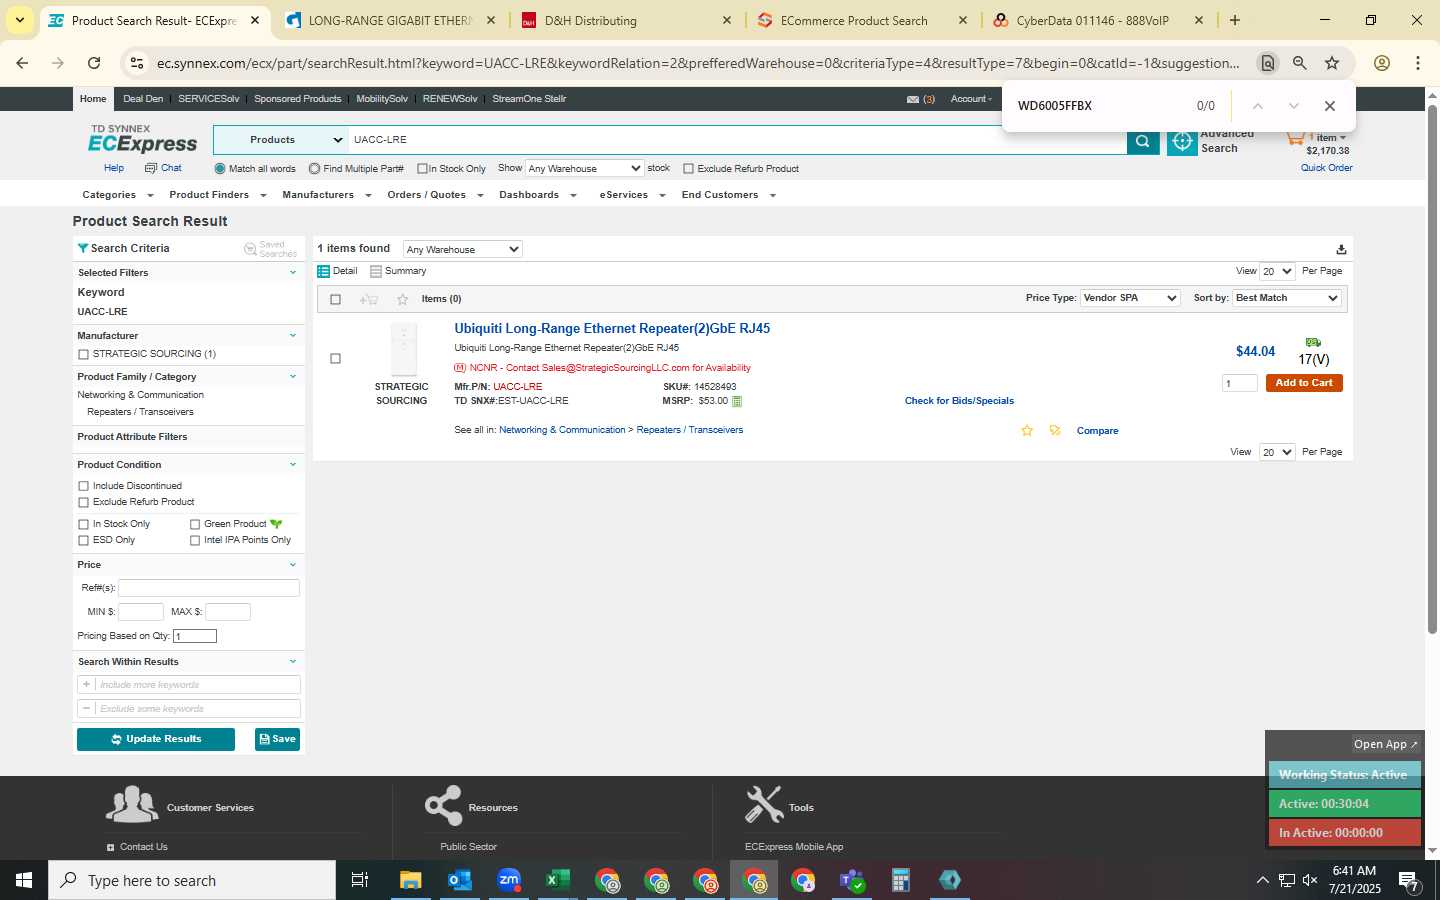Click Add to Cart button

point(1304,383)
